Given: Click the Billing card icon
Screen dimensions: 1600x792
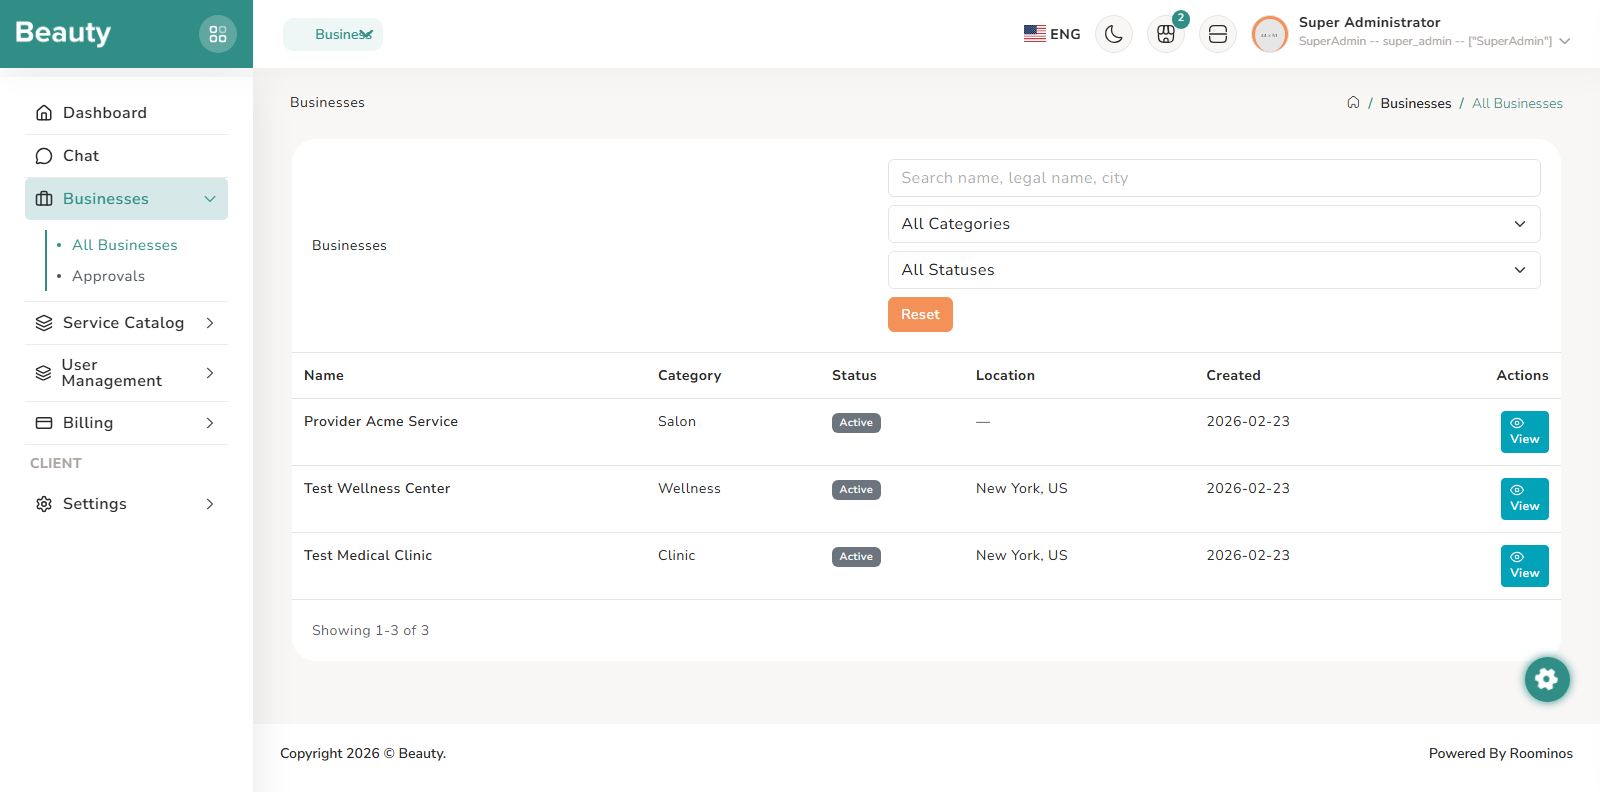Looking at the screenshot, I should 44,423.
